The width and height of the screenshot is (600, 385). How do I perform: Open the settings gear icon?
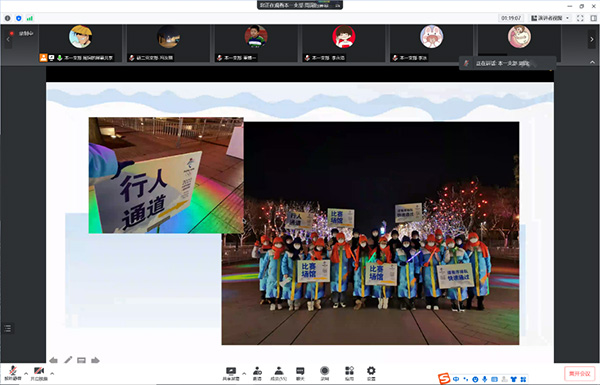click(x=371, y=373)
